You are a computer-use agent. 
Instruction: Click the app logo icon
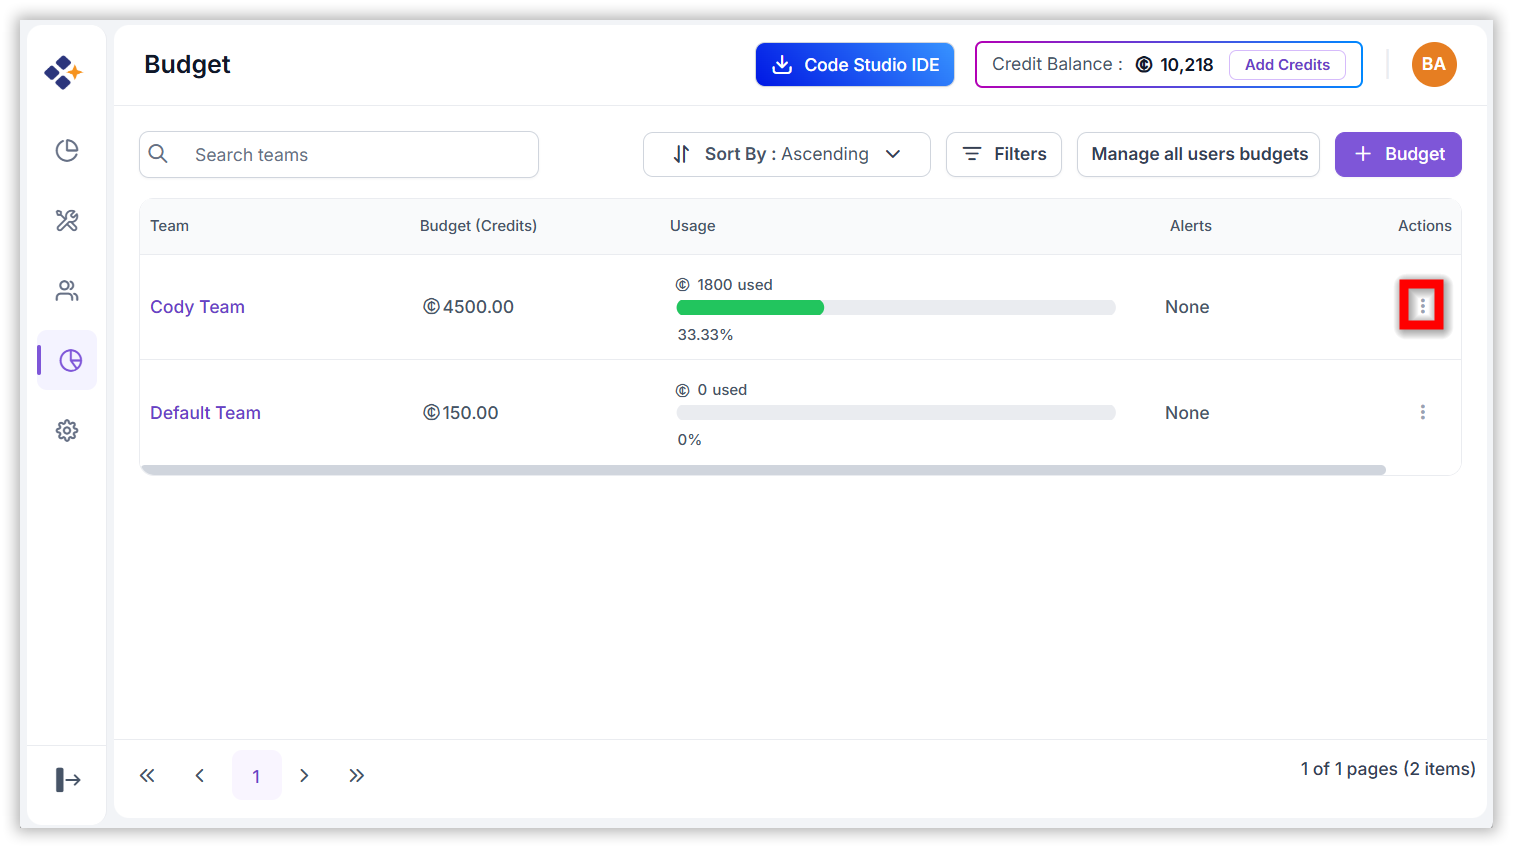[63, 72]
